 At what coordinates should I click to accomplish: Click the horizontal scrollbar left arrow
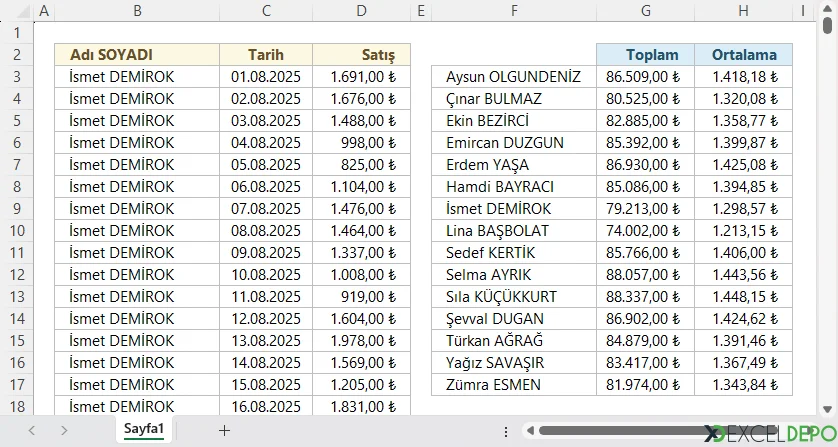tap(530, 431)
